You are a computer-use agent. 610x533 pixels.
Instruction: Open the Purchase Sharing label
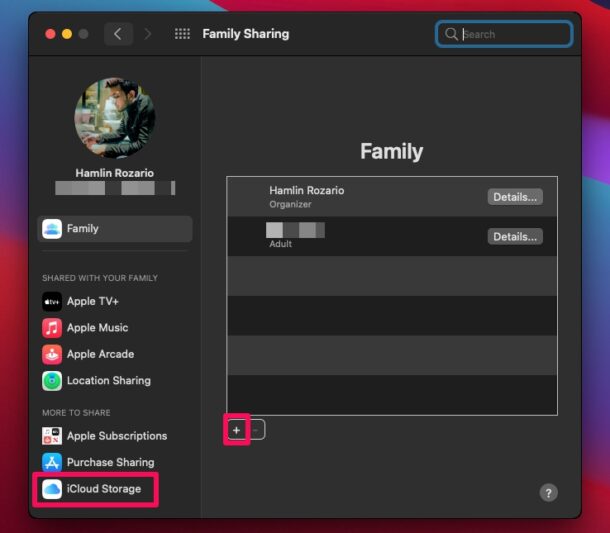tap(110, 462)
